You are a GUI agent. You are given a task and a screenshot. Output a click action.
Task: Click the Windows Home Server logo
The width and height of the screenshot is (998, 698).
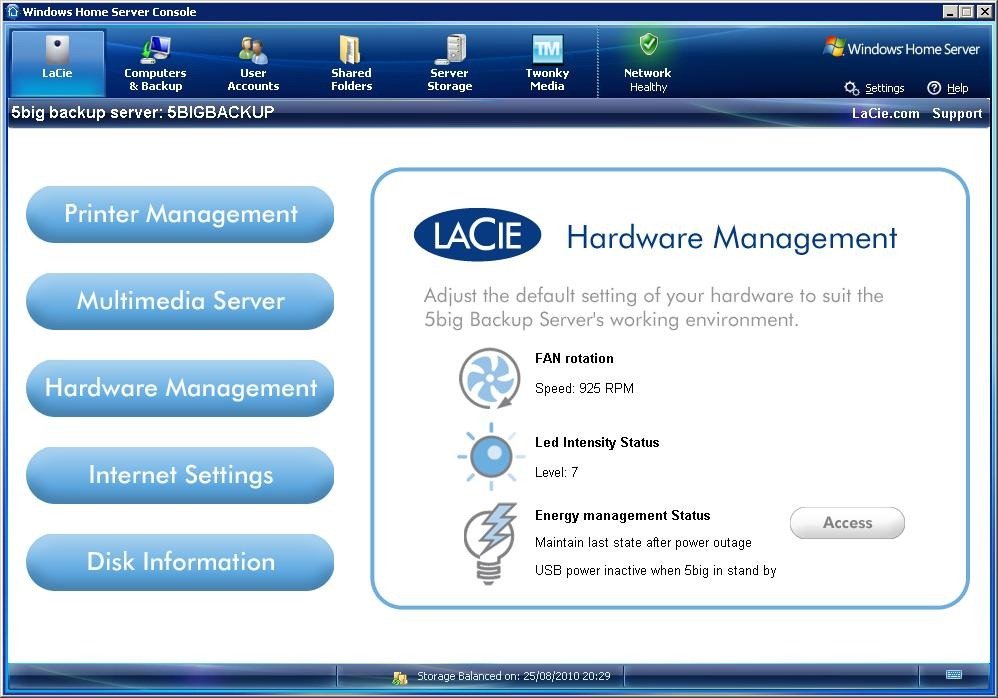coord(901,48)
